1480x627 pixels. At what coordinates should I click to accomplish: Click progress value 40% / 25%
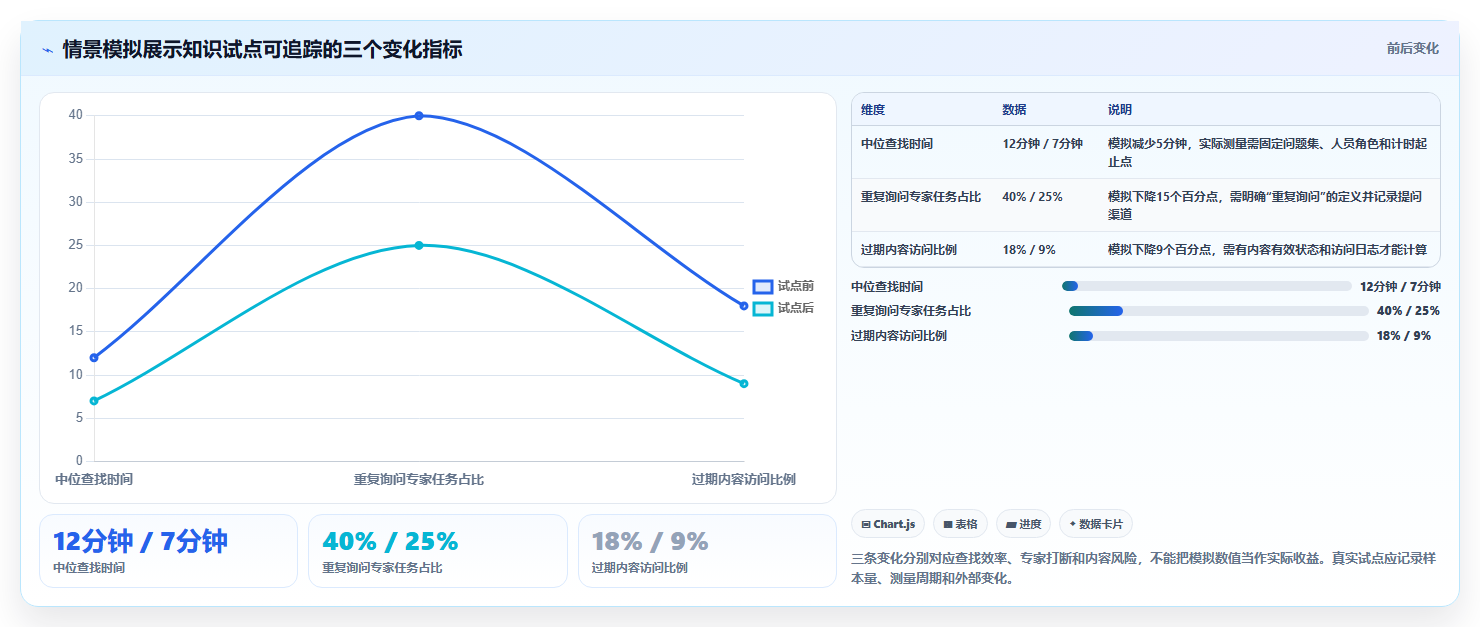pos(1408,311)
